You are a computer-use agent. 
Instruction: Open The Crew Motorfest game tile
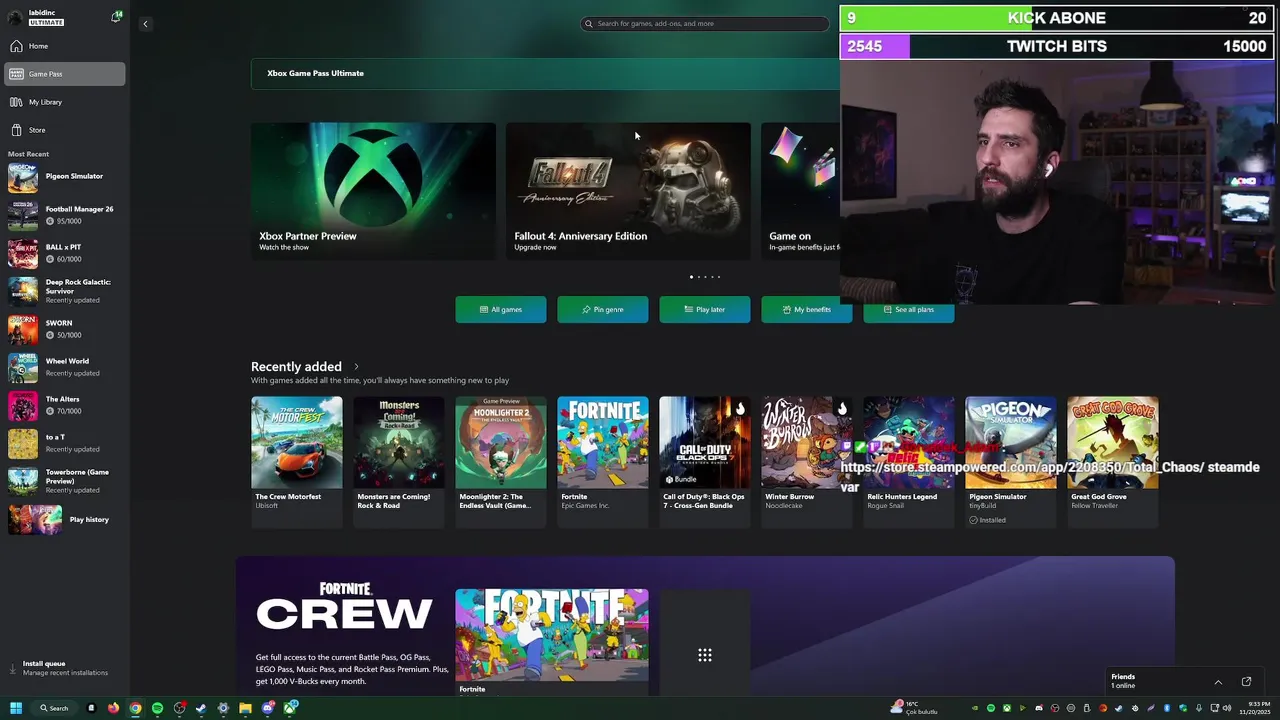point(297,460)
